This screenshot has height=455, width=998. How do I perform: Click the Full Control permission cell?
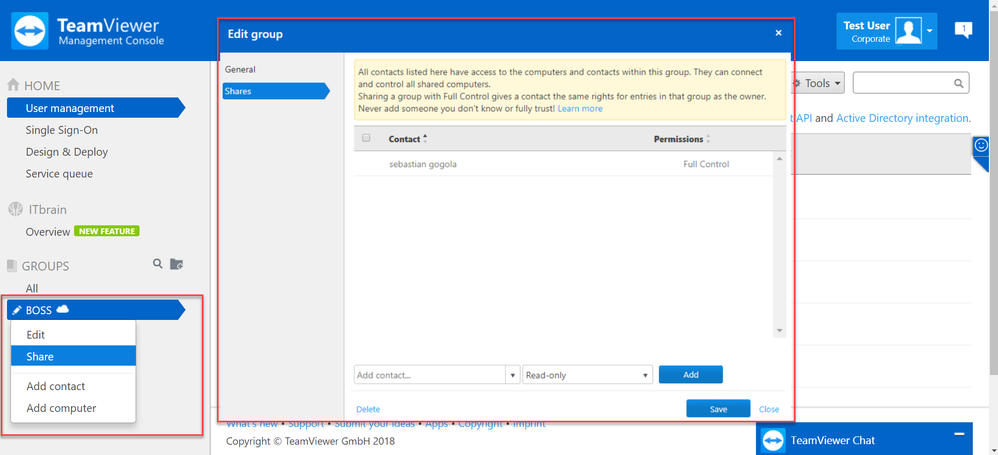point(706,164)
